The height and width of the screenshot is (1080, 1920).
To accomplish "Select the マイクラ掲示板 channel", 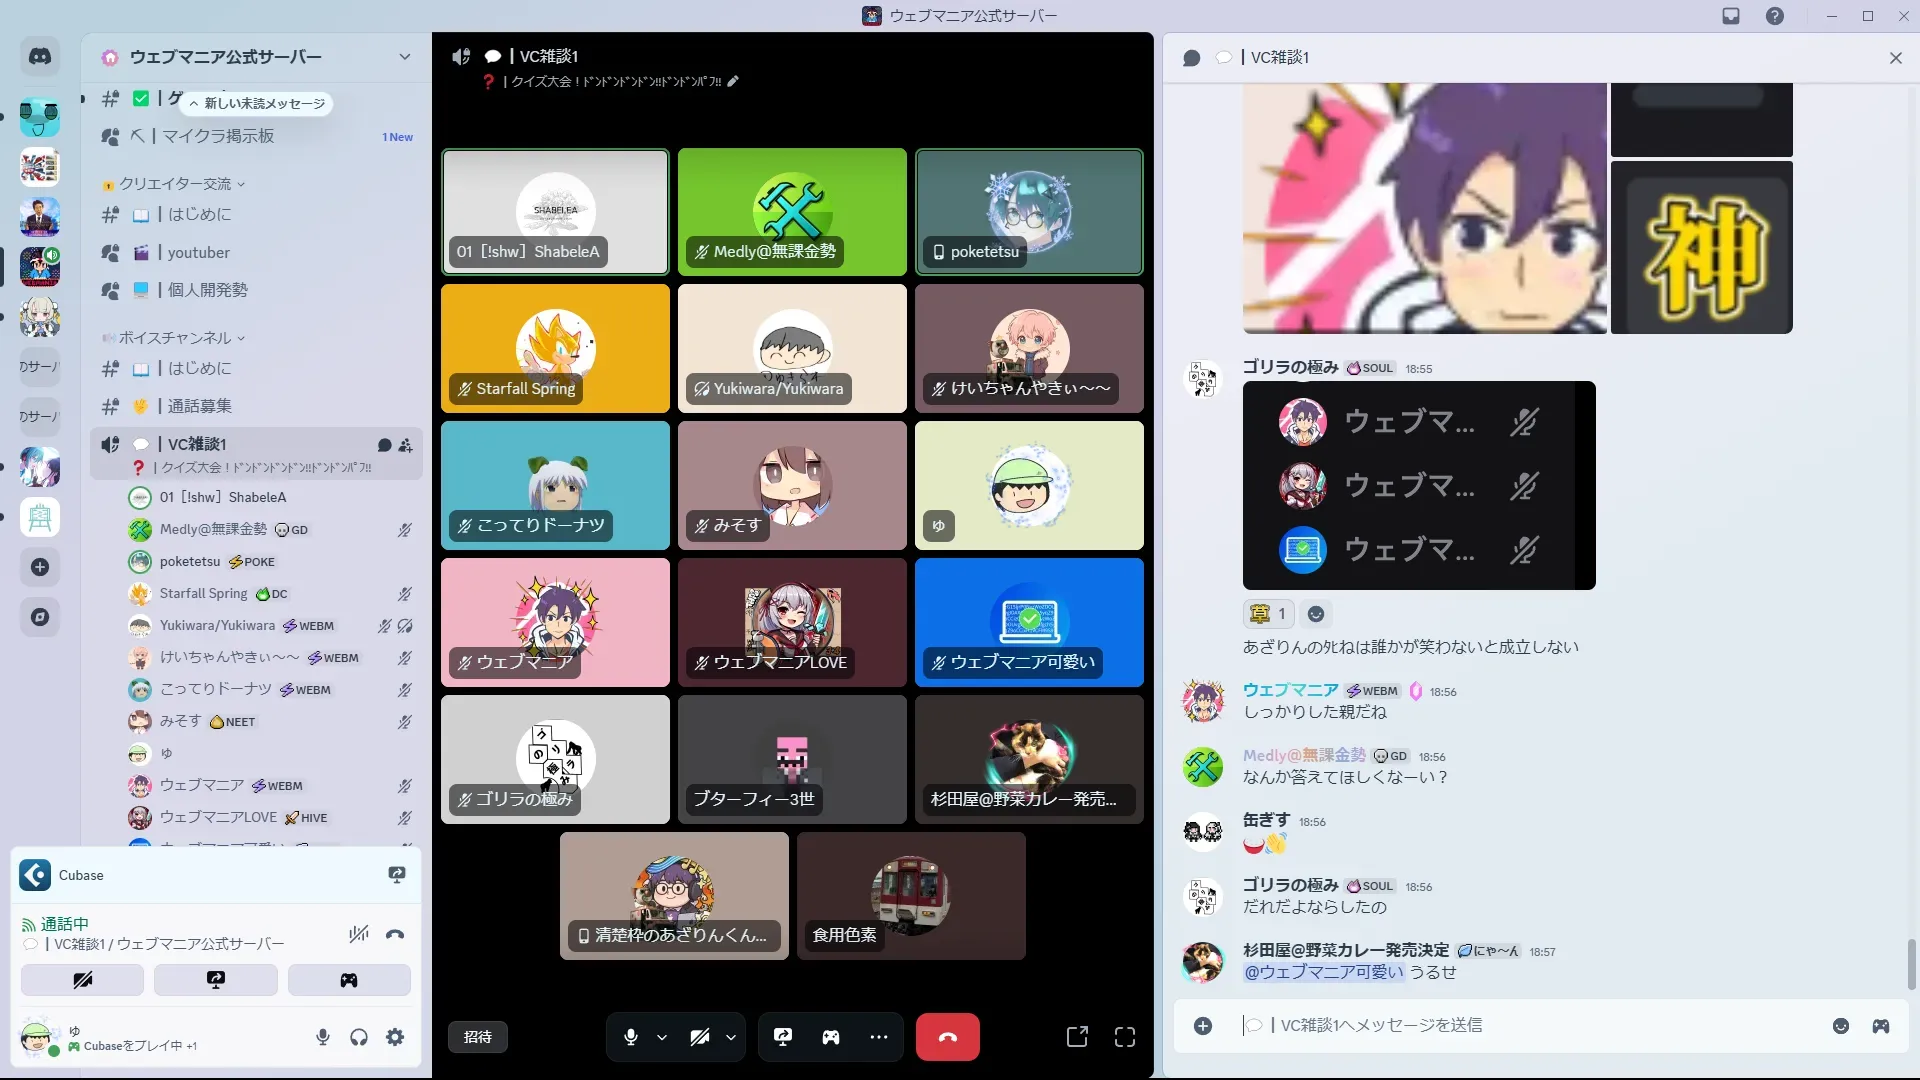I will (217, 136).
